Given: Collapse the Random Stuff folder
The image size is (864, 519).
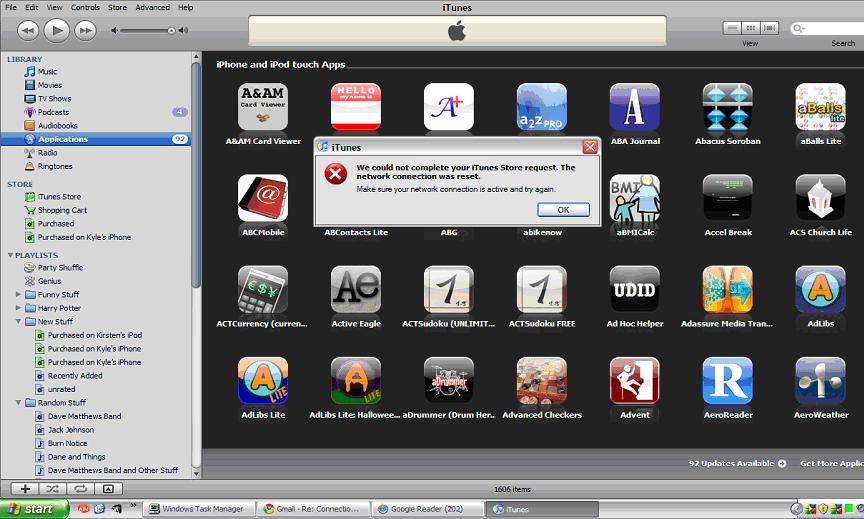Looking at the screenshot, I should pyautogui.click(x=18, y=402).
